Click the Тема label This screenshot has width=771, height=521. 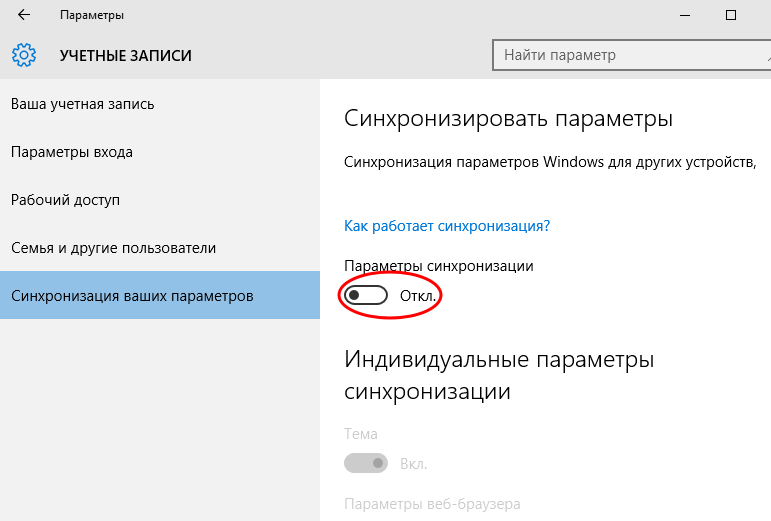[x=360, y=434]
